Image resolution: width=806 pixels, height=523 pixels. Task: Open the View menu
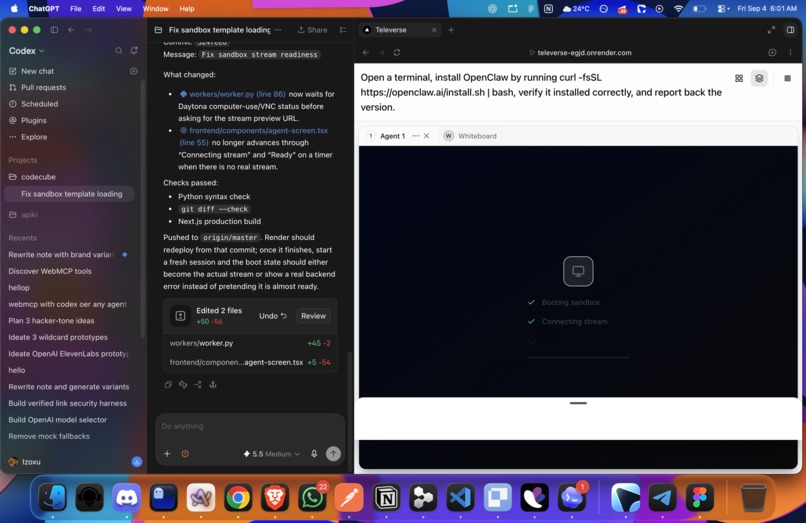(123, 8)
